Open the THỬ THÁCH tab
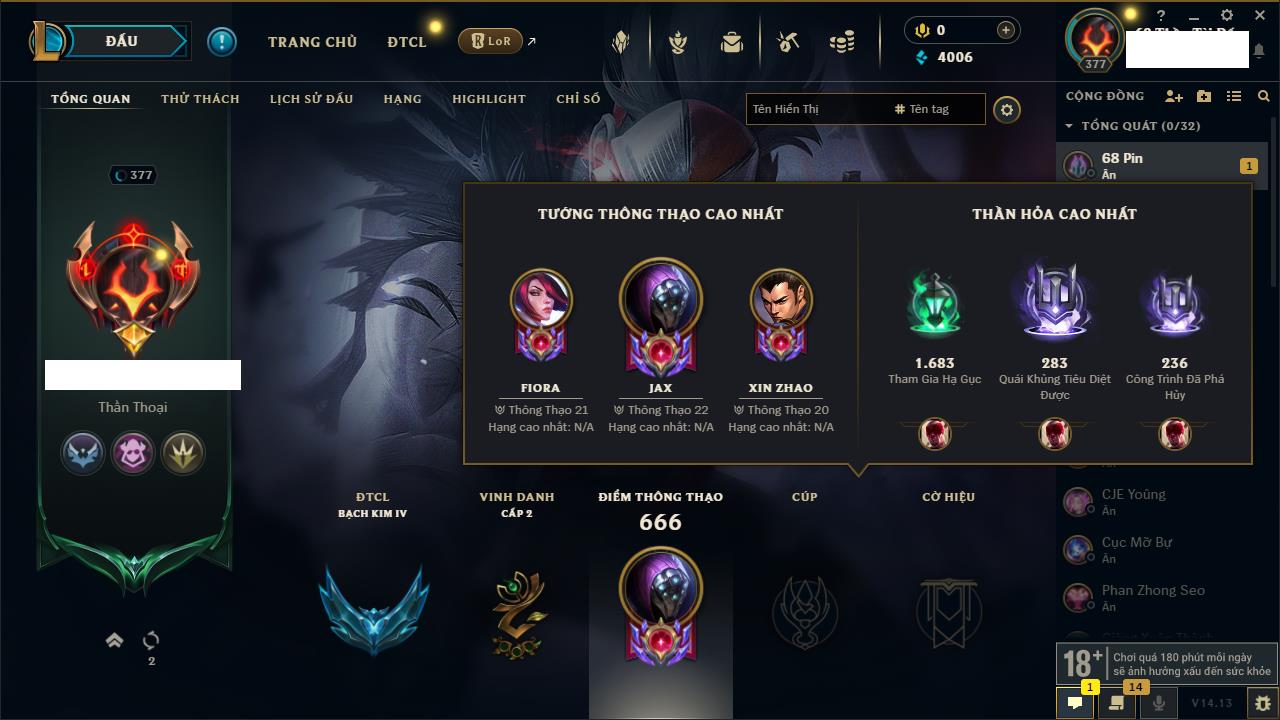 point(200,99)
